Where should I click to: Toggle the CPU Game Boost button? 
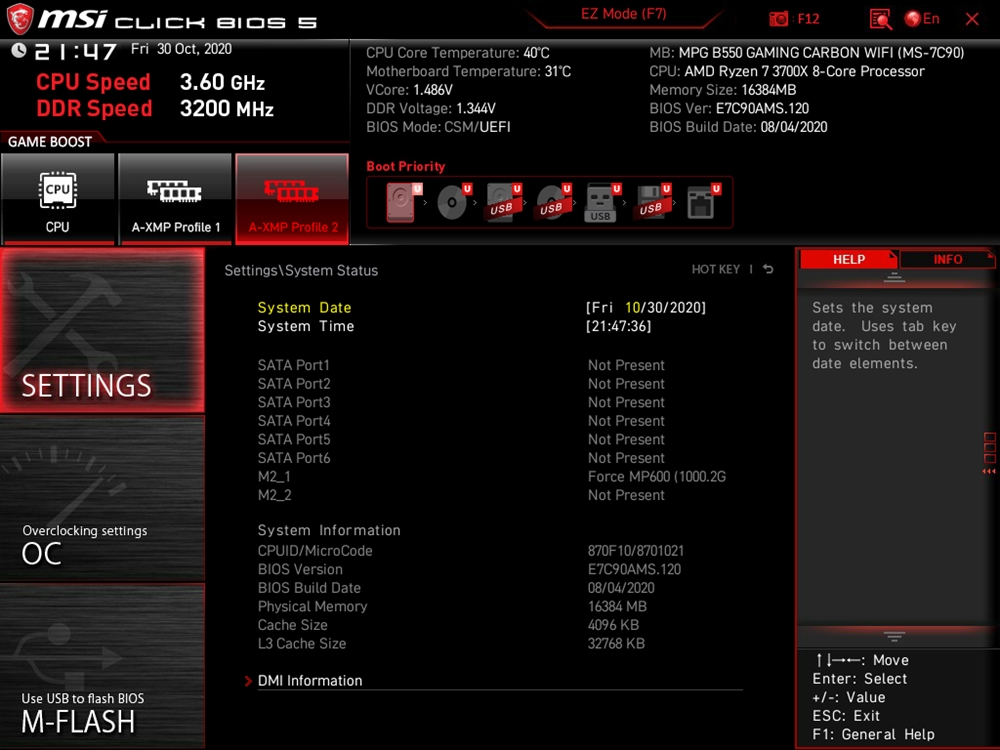coord(57,199)
